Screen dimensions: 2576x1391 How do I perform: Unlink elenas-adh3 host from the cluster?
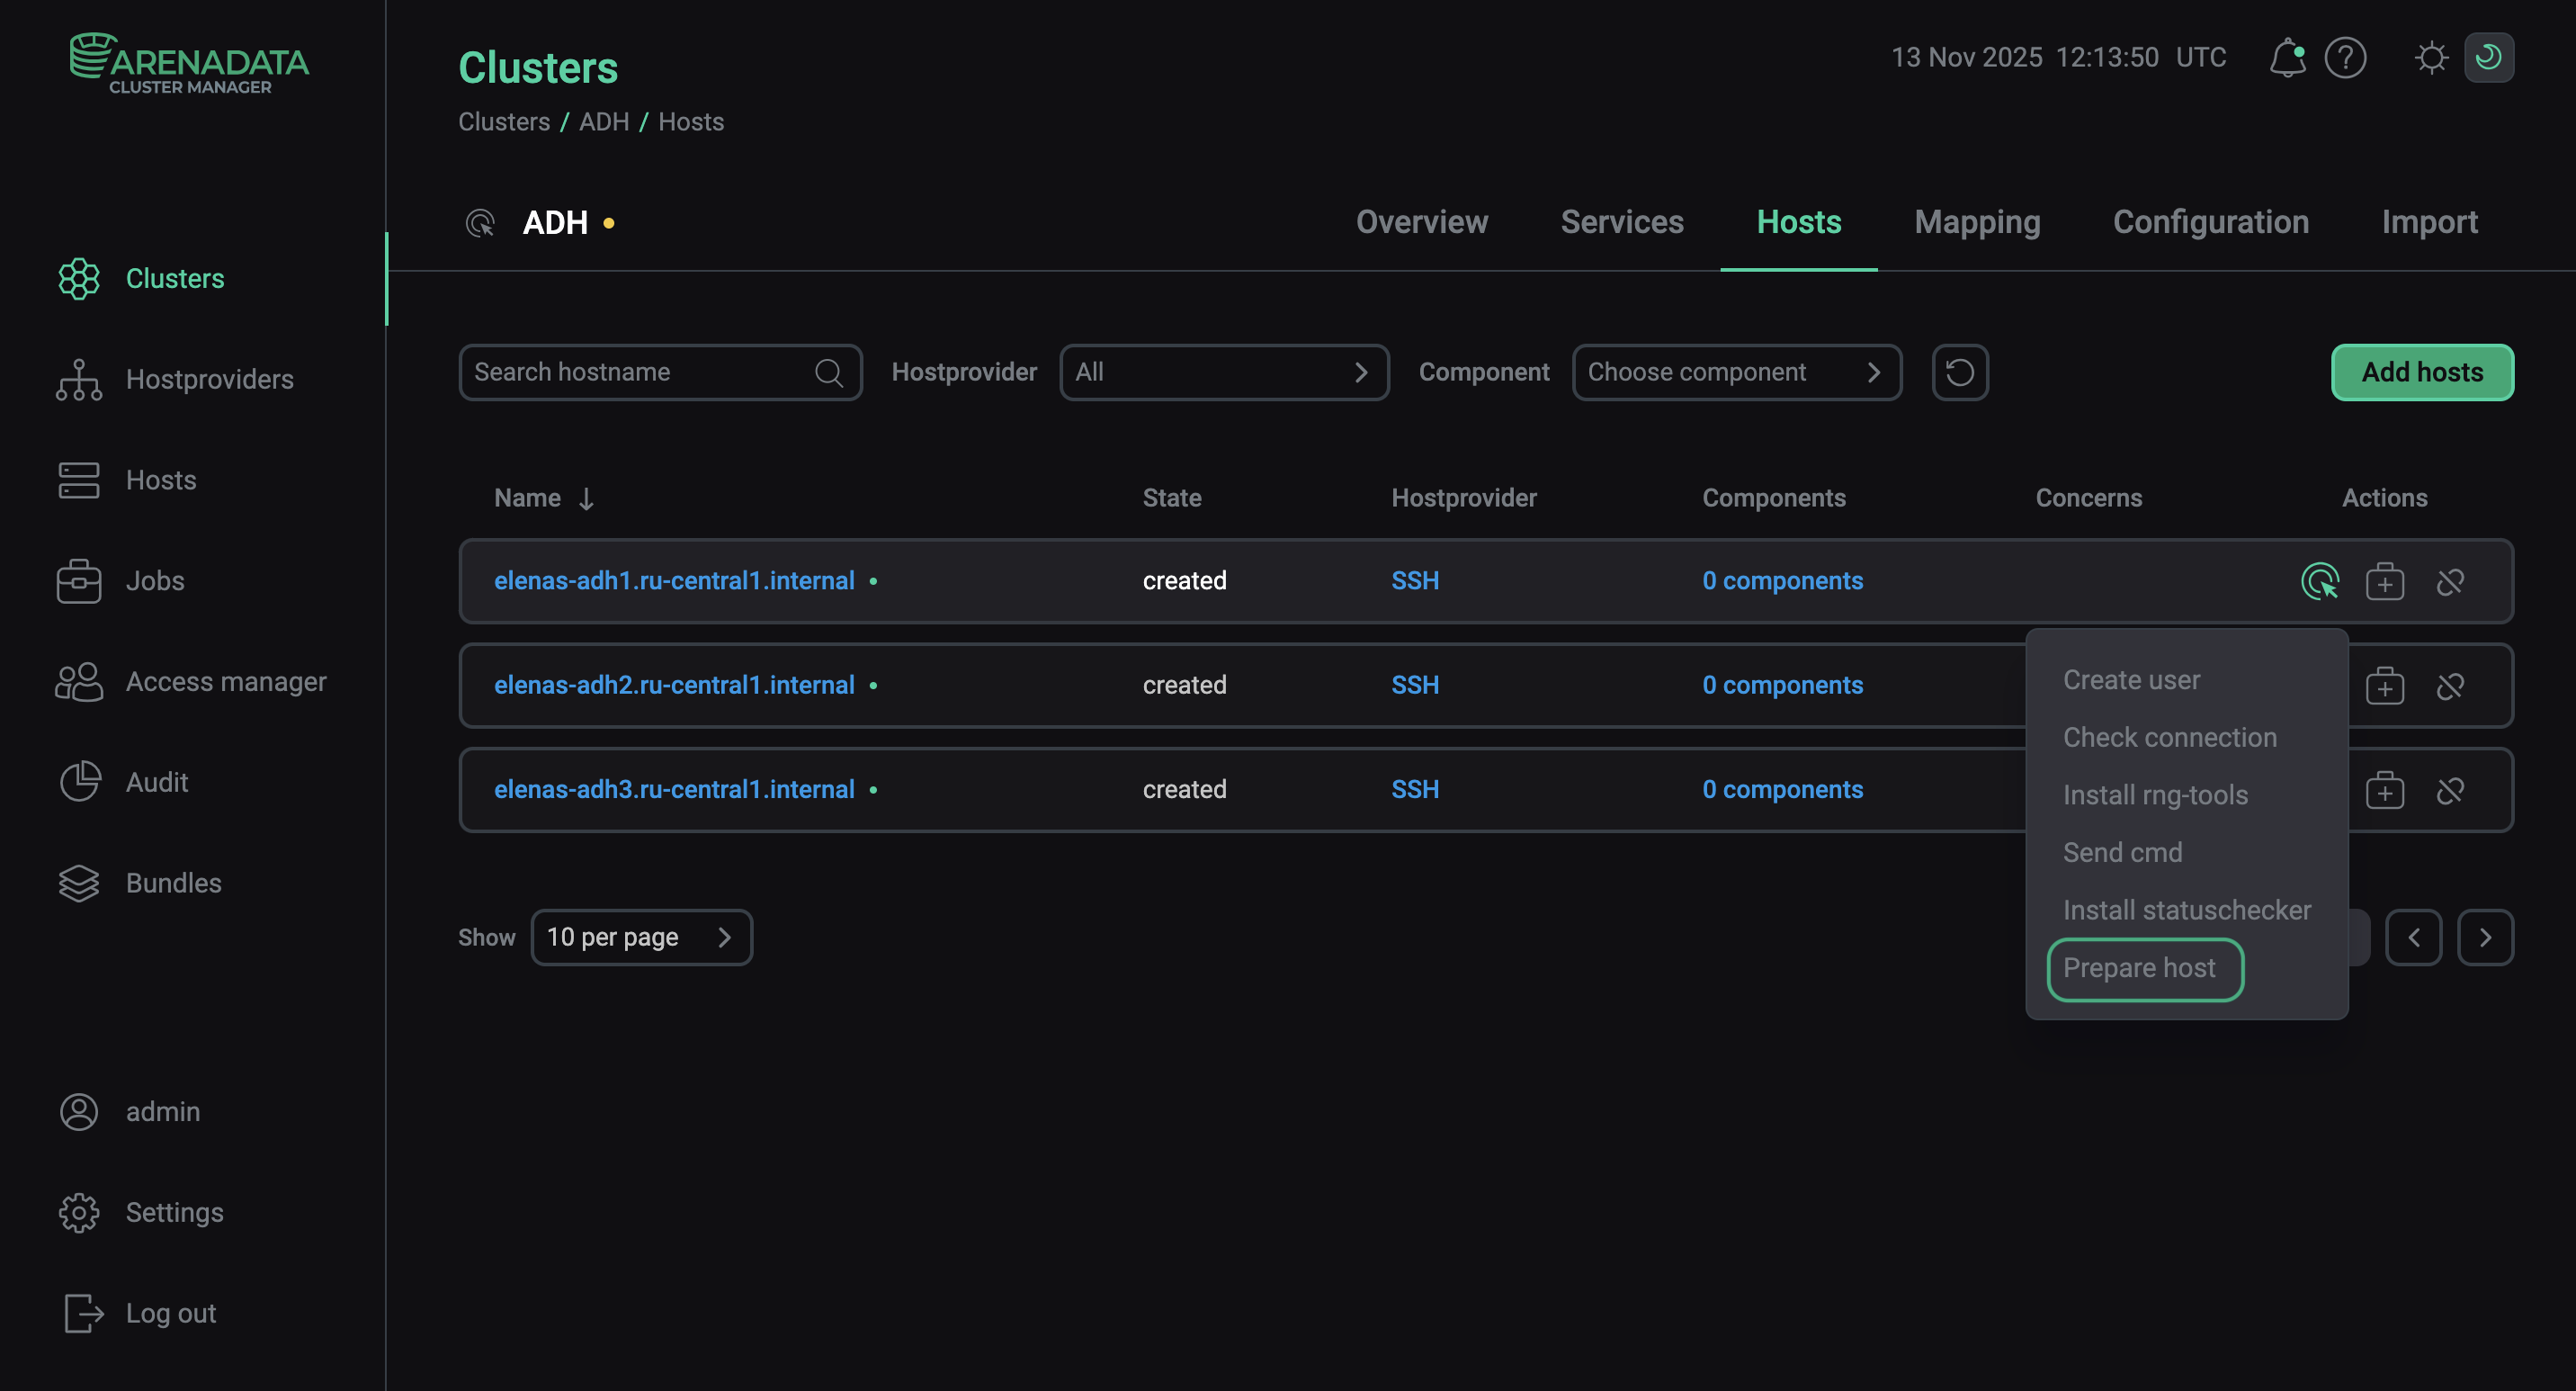(2451, 789)
